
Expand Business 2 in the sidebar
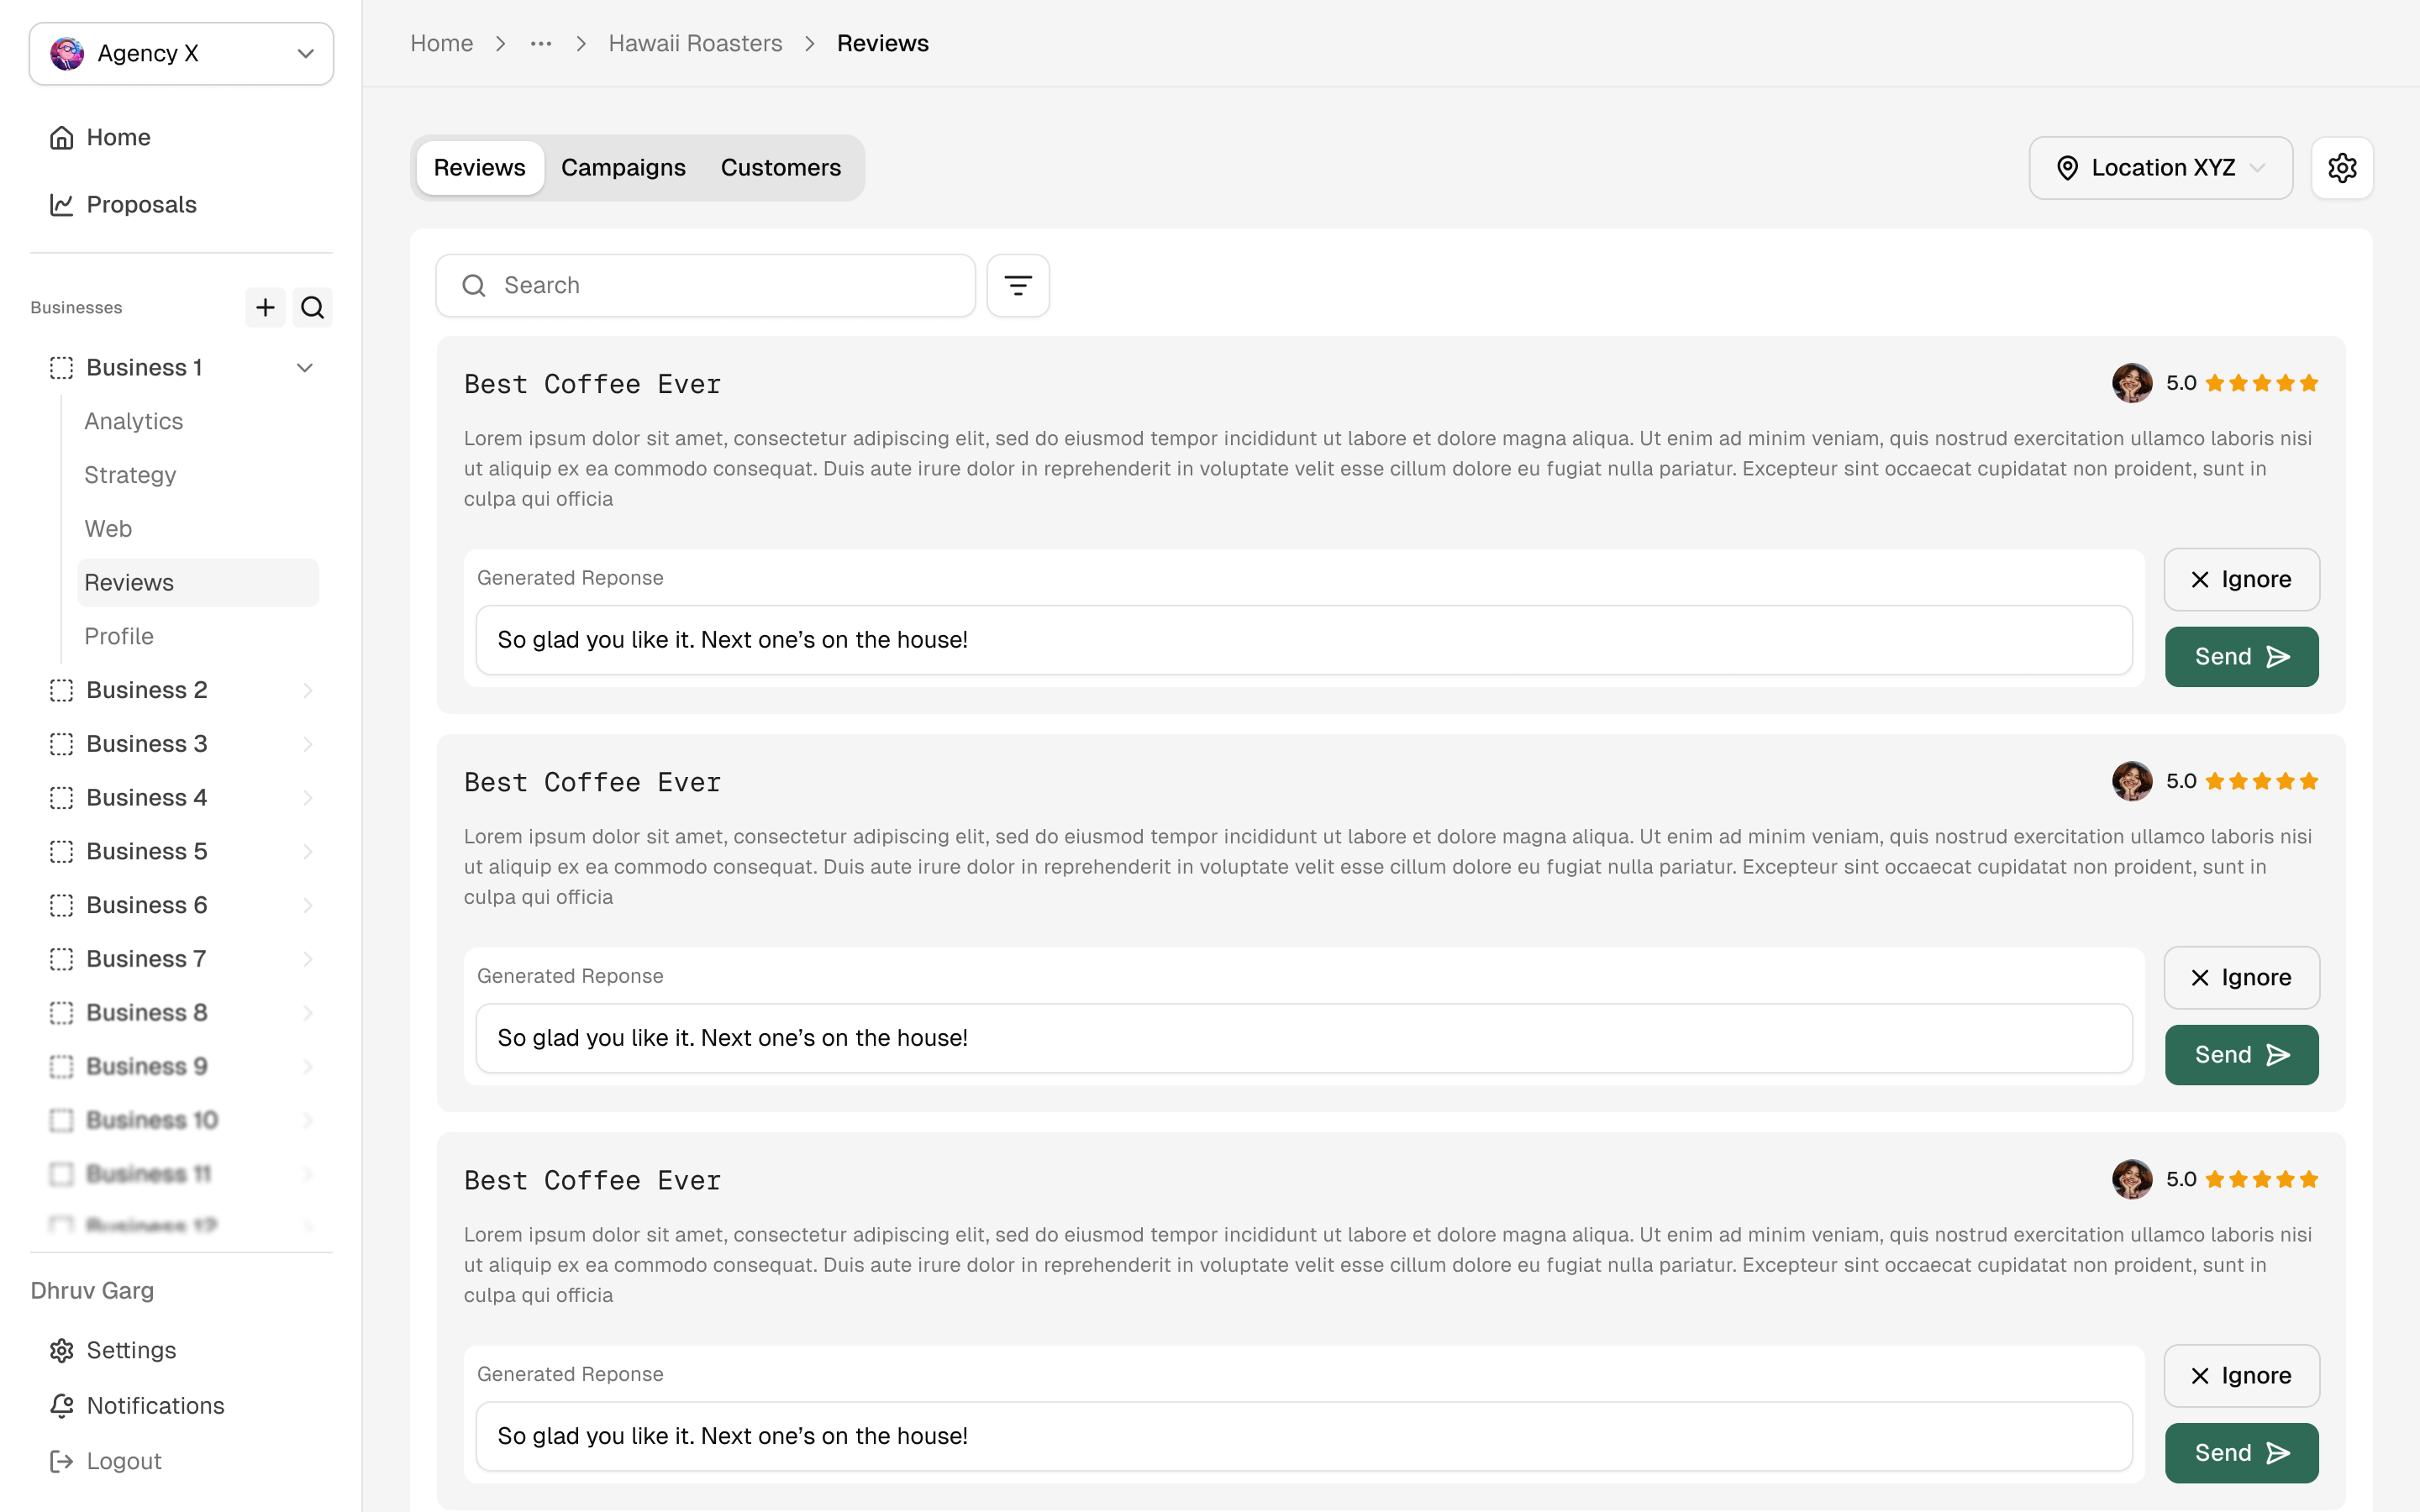[x=307, y=690]
